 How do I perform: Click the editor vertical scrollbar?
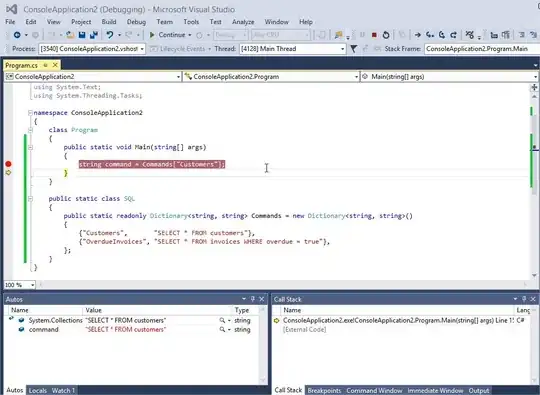[x=534, y=185]
